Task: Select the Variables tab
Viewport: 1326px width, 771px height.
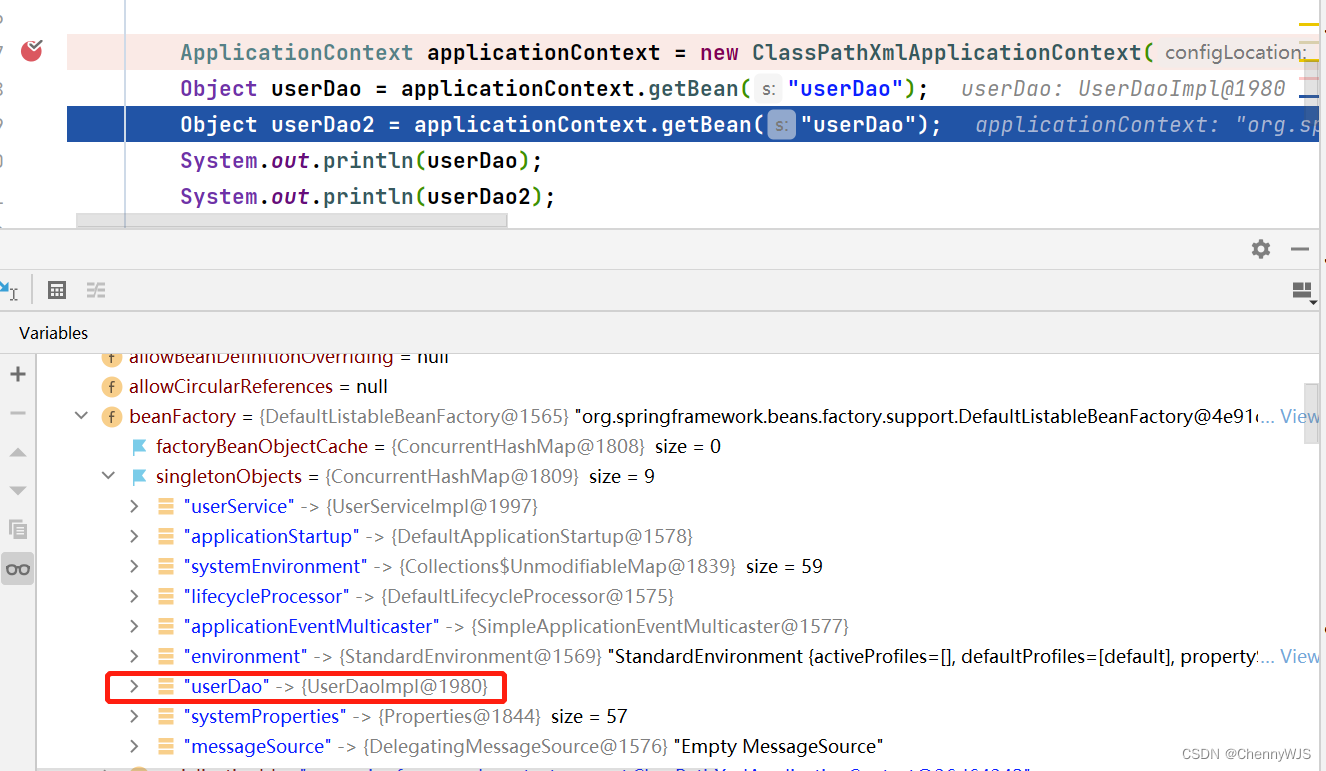Action: (x=54, y=333)
